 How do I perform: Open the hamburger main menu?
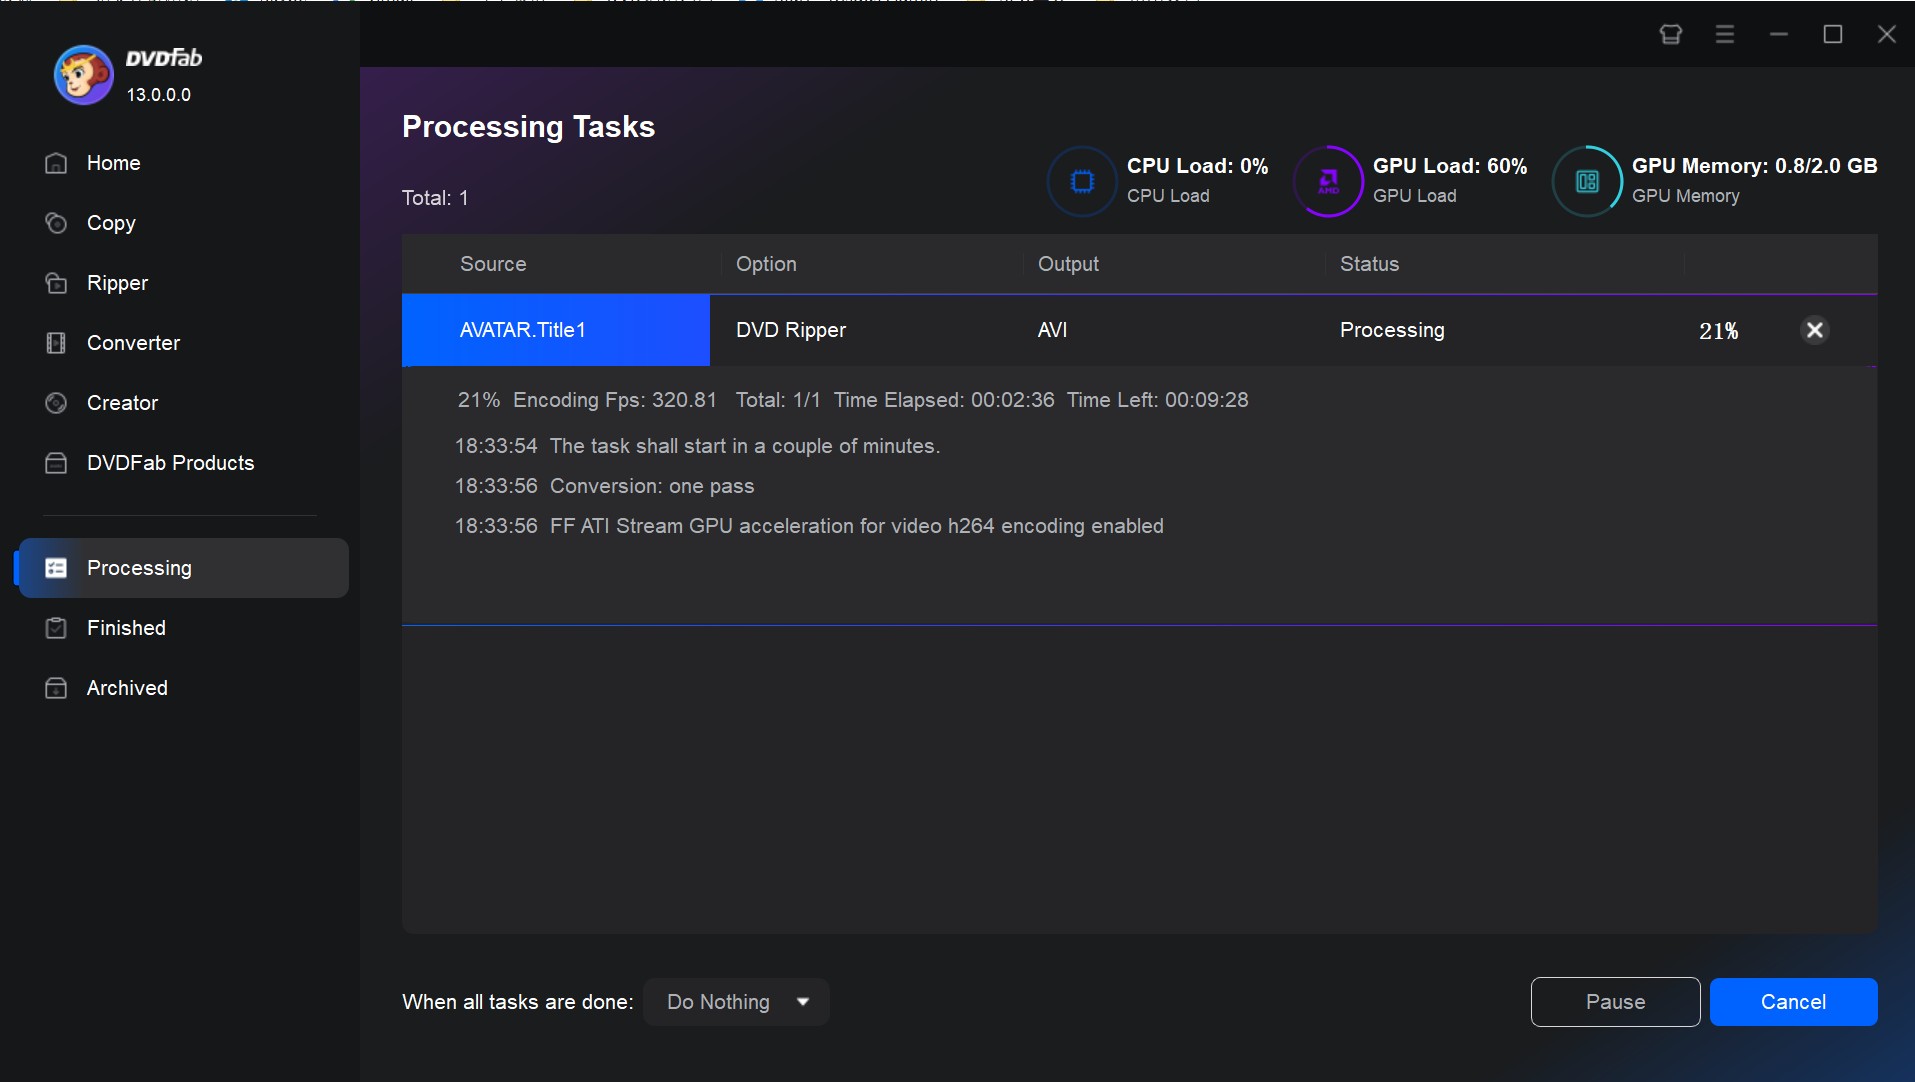pyautogui.click(x=1726, y=33)
